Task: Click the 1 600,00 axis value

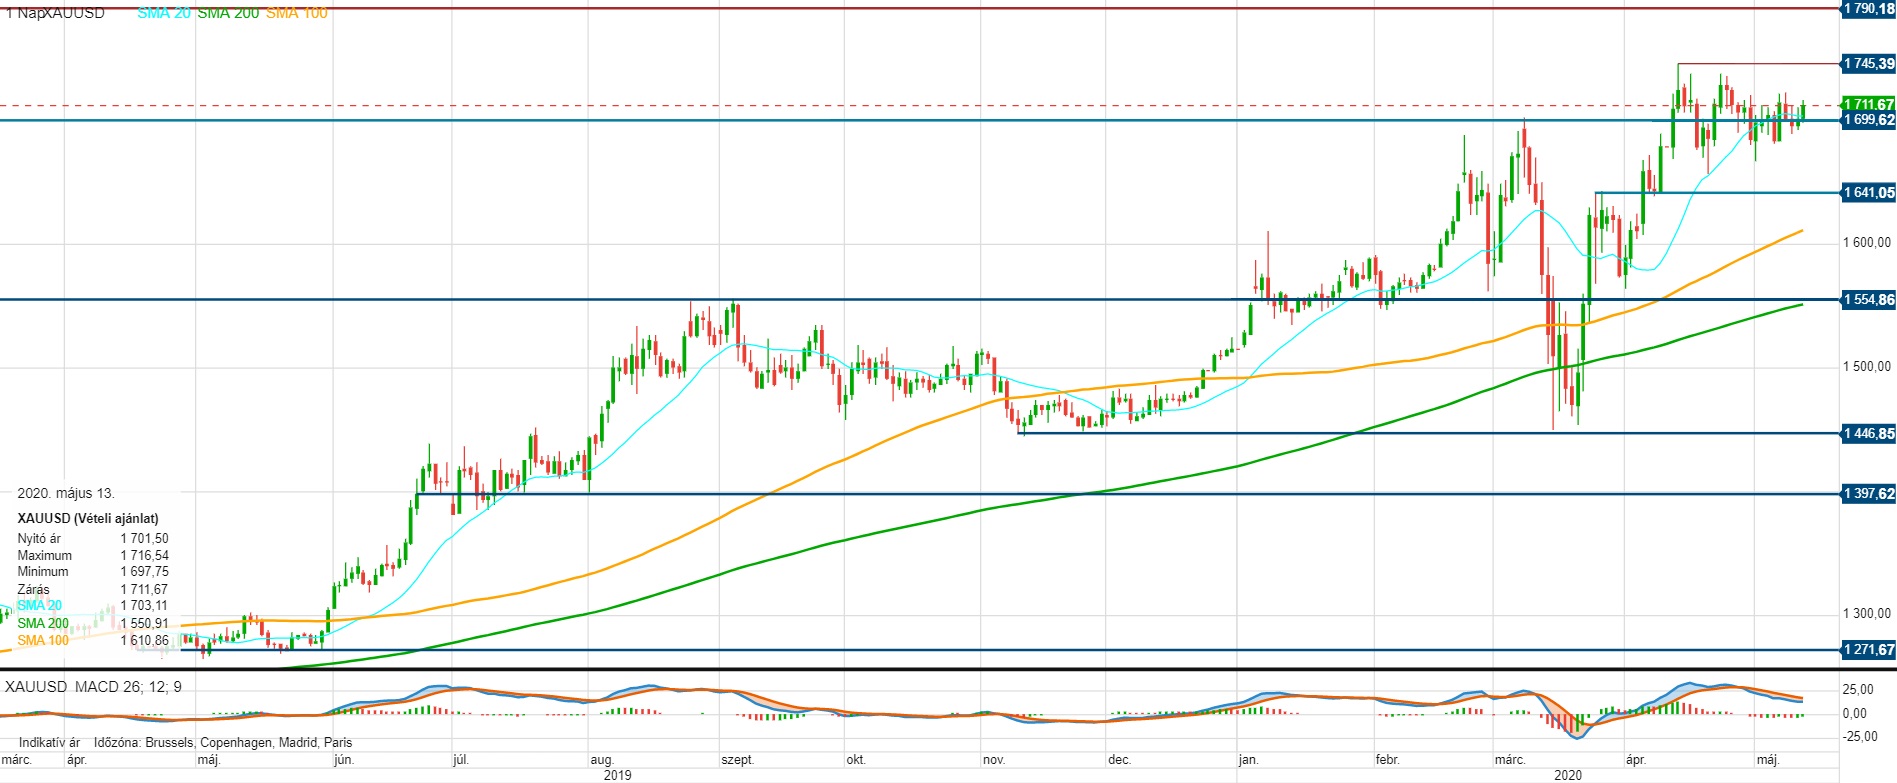Action: (x=1867, y=242)
